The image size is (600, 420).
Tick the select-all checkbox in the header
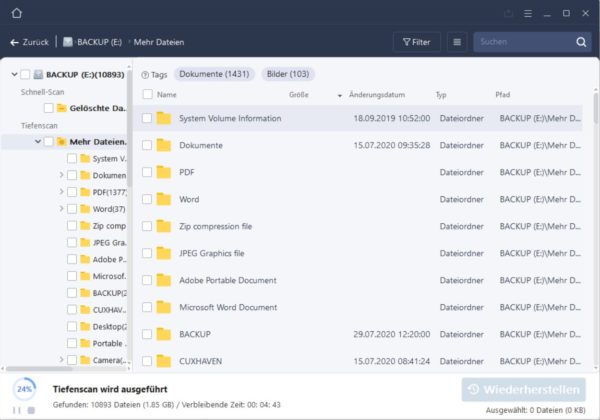click(x=147, y=94)
